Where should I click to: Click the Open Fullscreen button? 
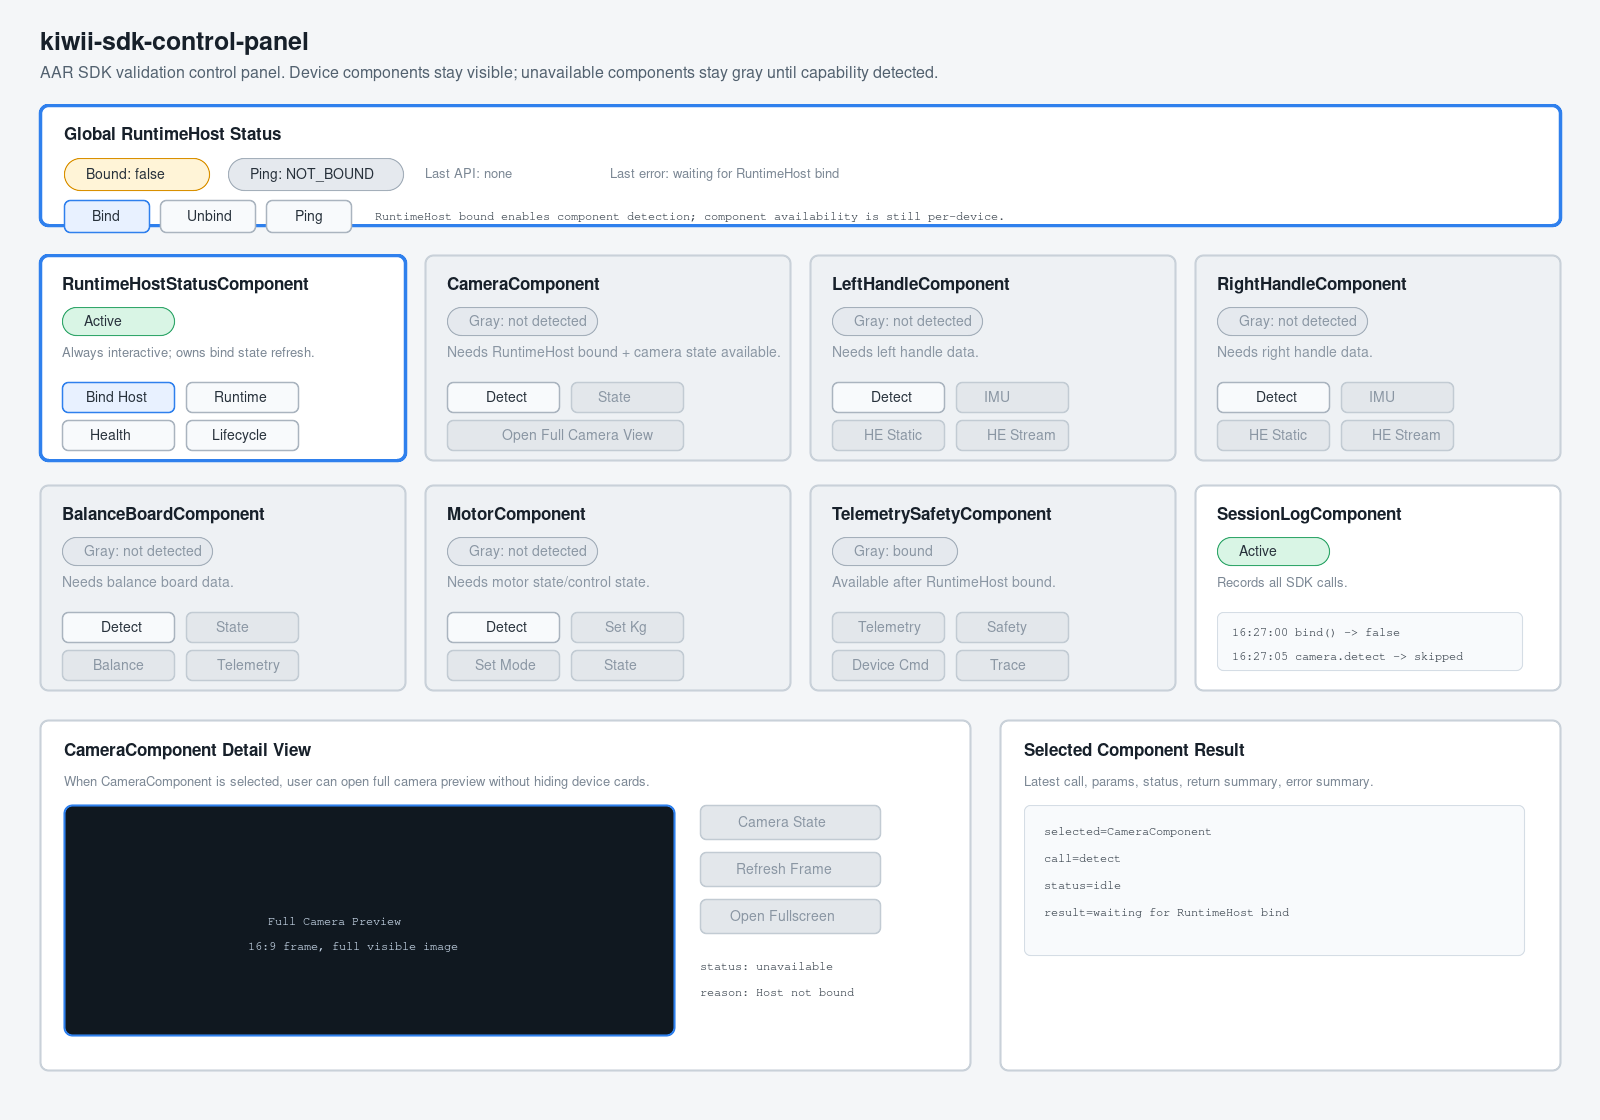[x=790, y=916]
